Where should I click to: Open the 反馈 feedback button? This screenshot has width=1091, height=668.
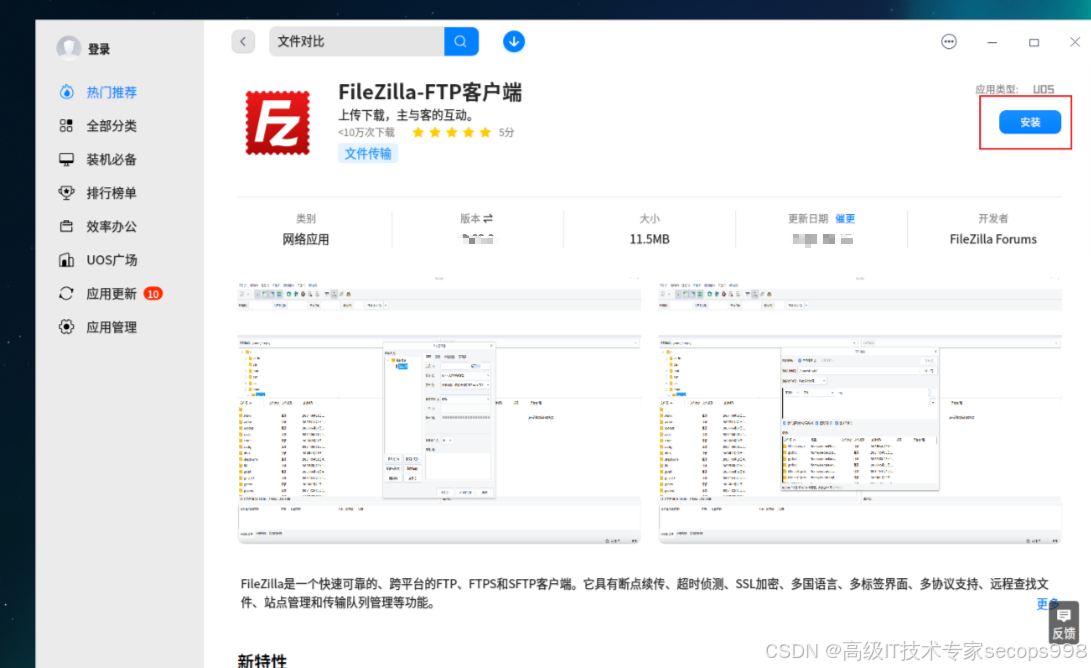tap(1063, 623)
